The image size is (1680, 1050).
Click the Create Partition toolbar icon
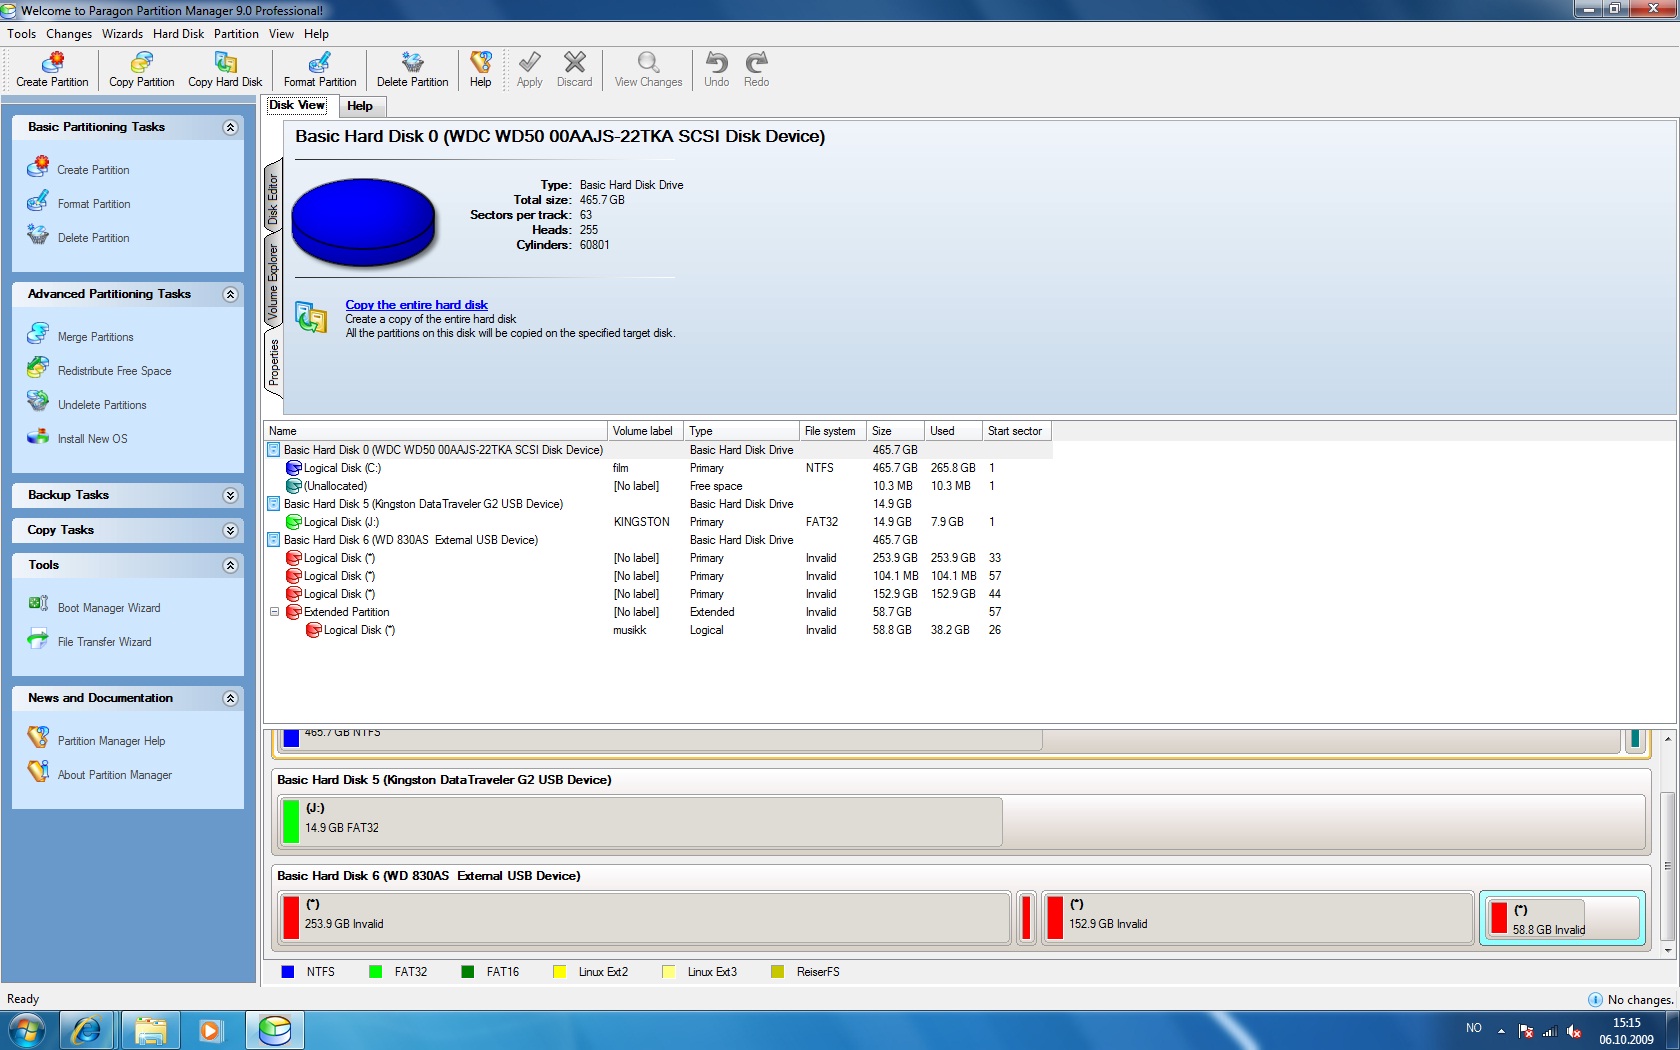point(52,69)
